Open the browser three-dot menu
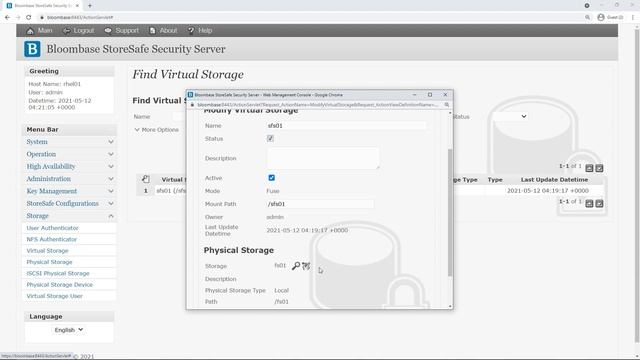 (x=633, y=18)
